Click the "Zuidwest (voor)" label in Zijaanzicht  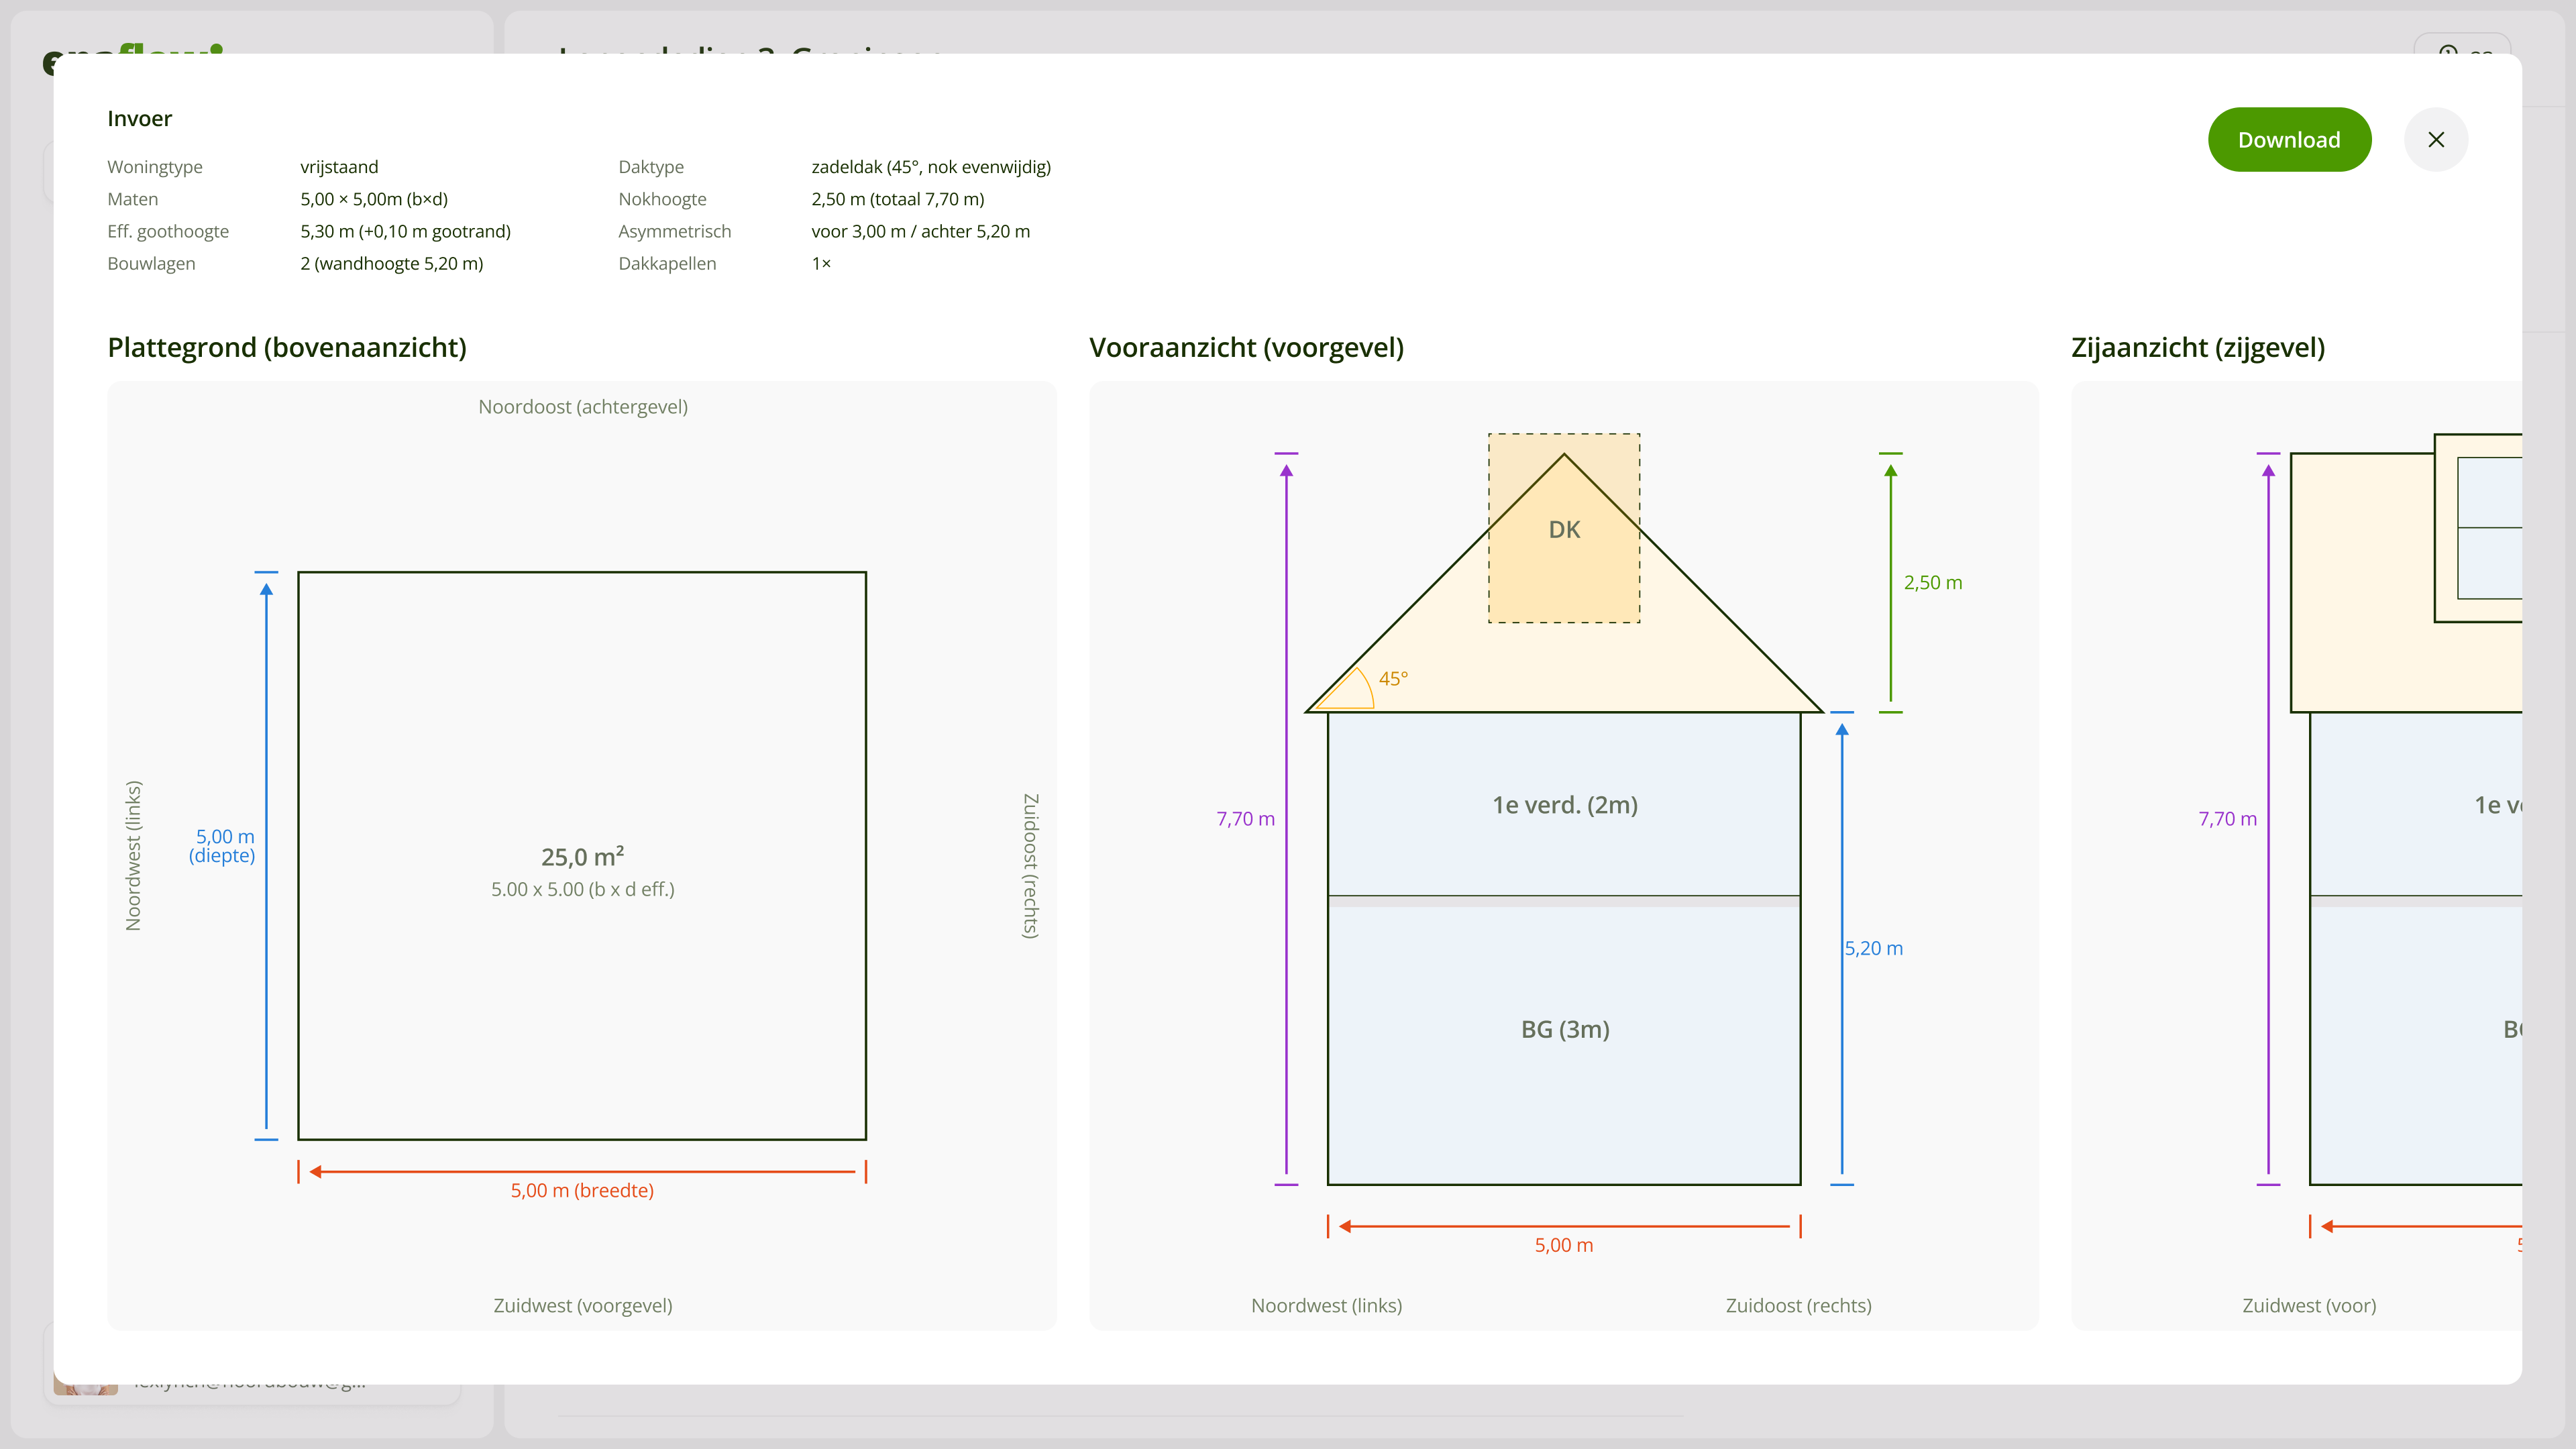click(2309, 1306)
